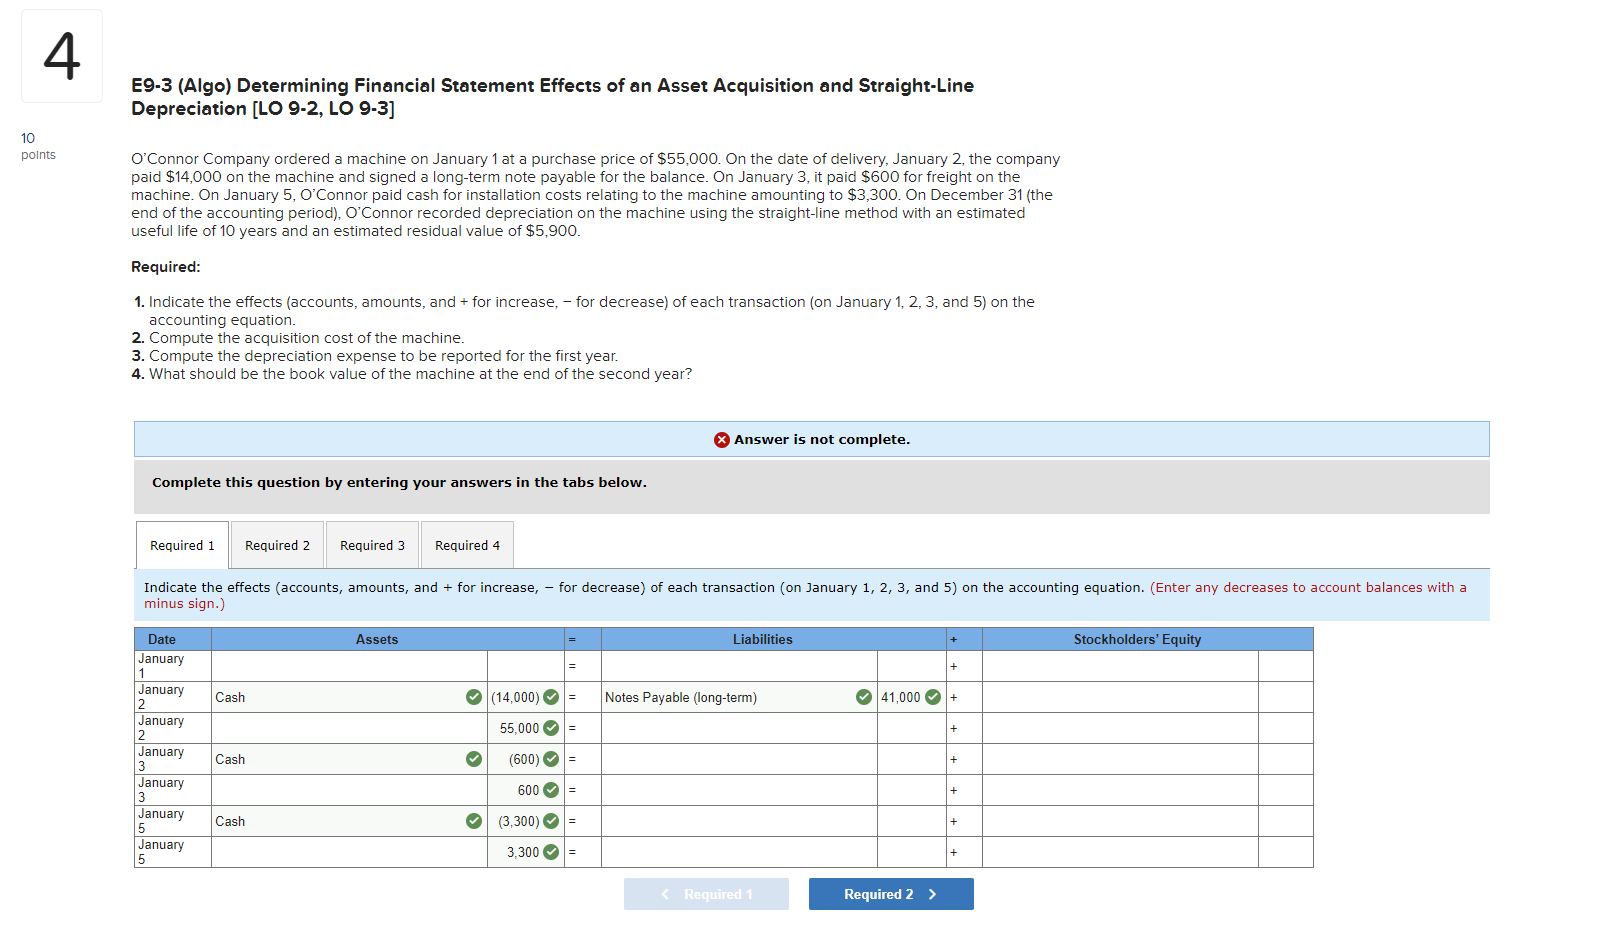Image resolution: width=1610 pixels, height=941 pixels.
Task: Click the January 1 asset account field
Action: (349, 666)
